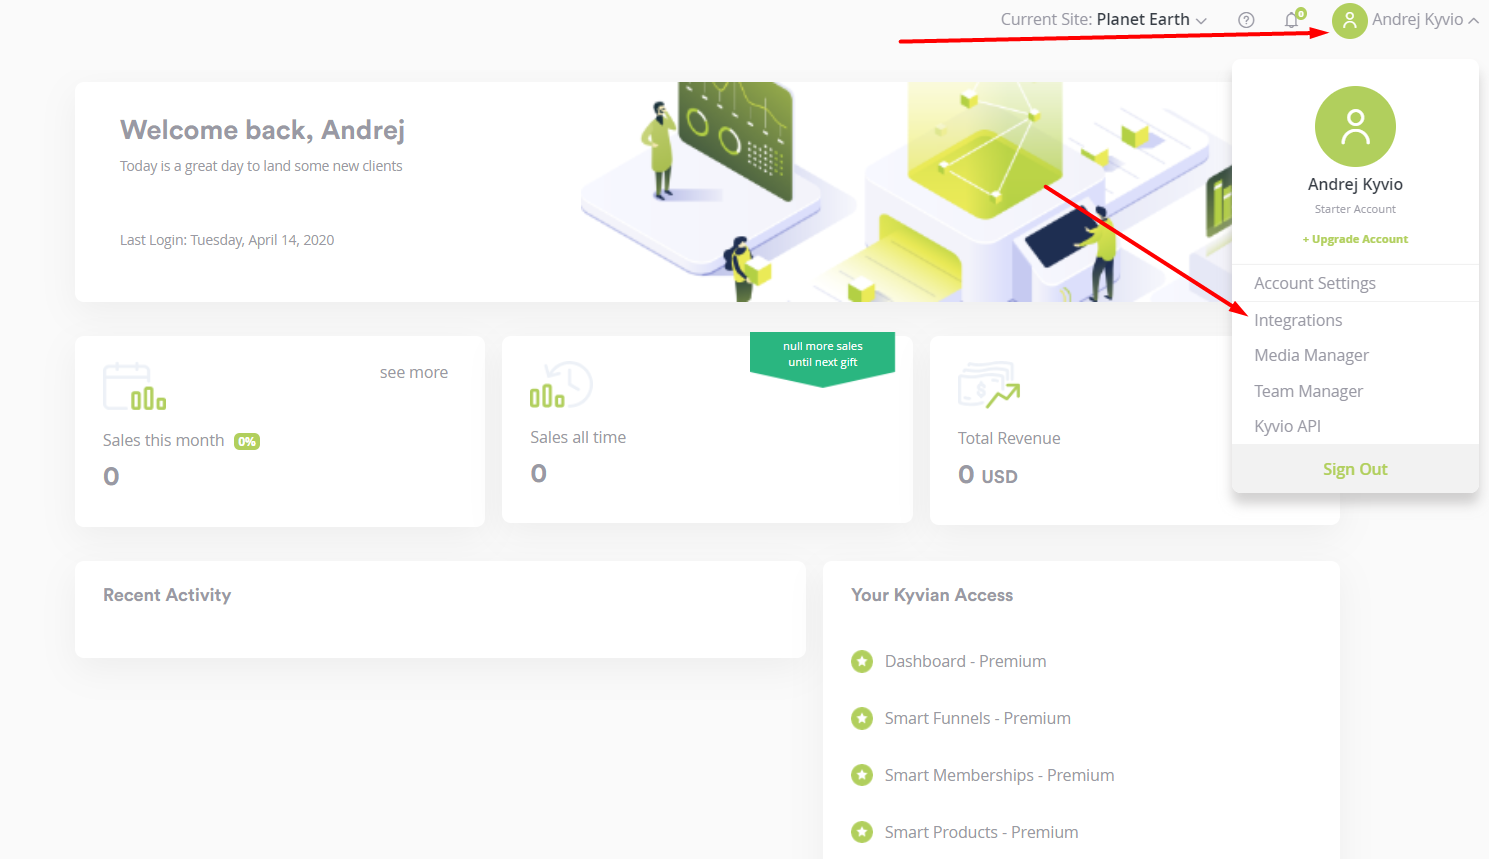Click the Sales this month label
Image resolution: width=1489 pixels, height=859 pixels.
[163, 440]
